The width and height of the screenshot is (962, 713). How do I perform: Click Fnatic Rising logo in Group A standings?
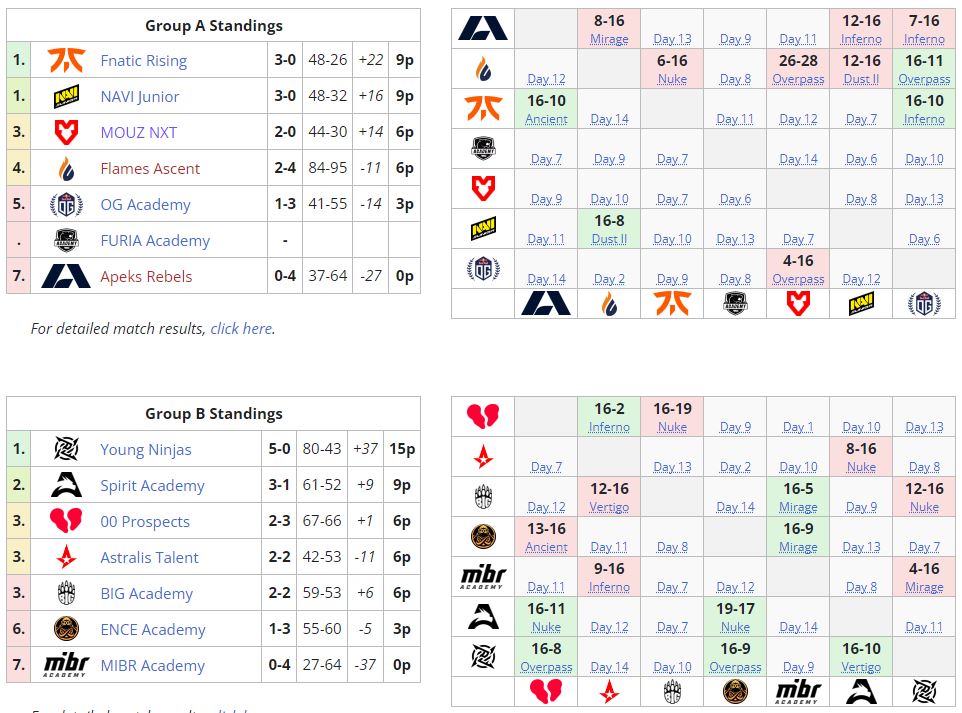[66, 60]
